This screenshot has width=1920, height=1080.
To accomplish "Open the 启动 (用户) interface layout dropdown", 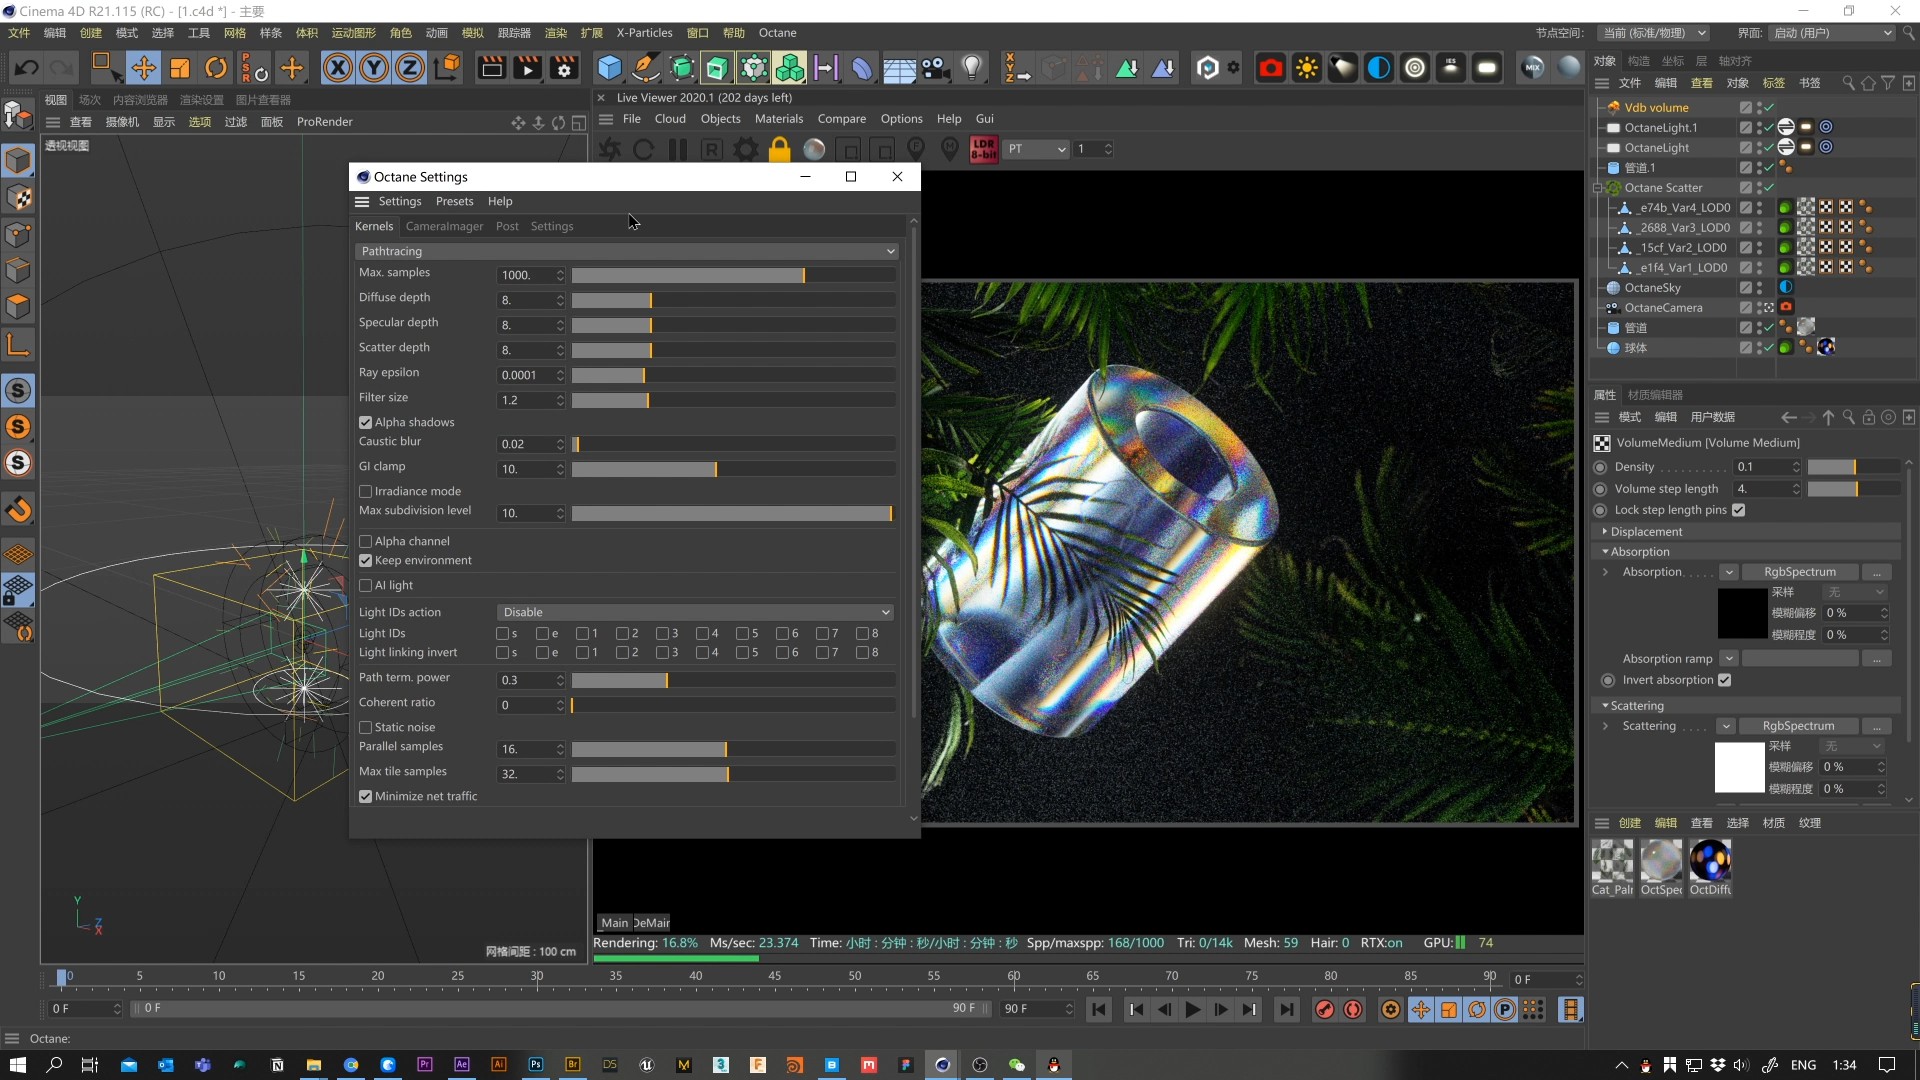I will pyautogui.click(x=1832, y=33).
